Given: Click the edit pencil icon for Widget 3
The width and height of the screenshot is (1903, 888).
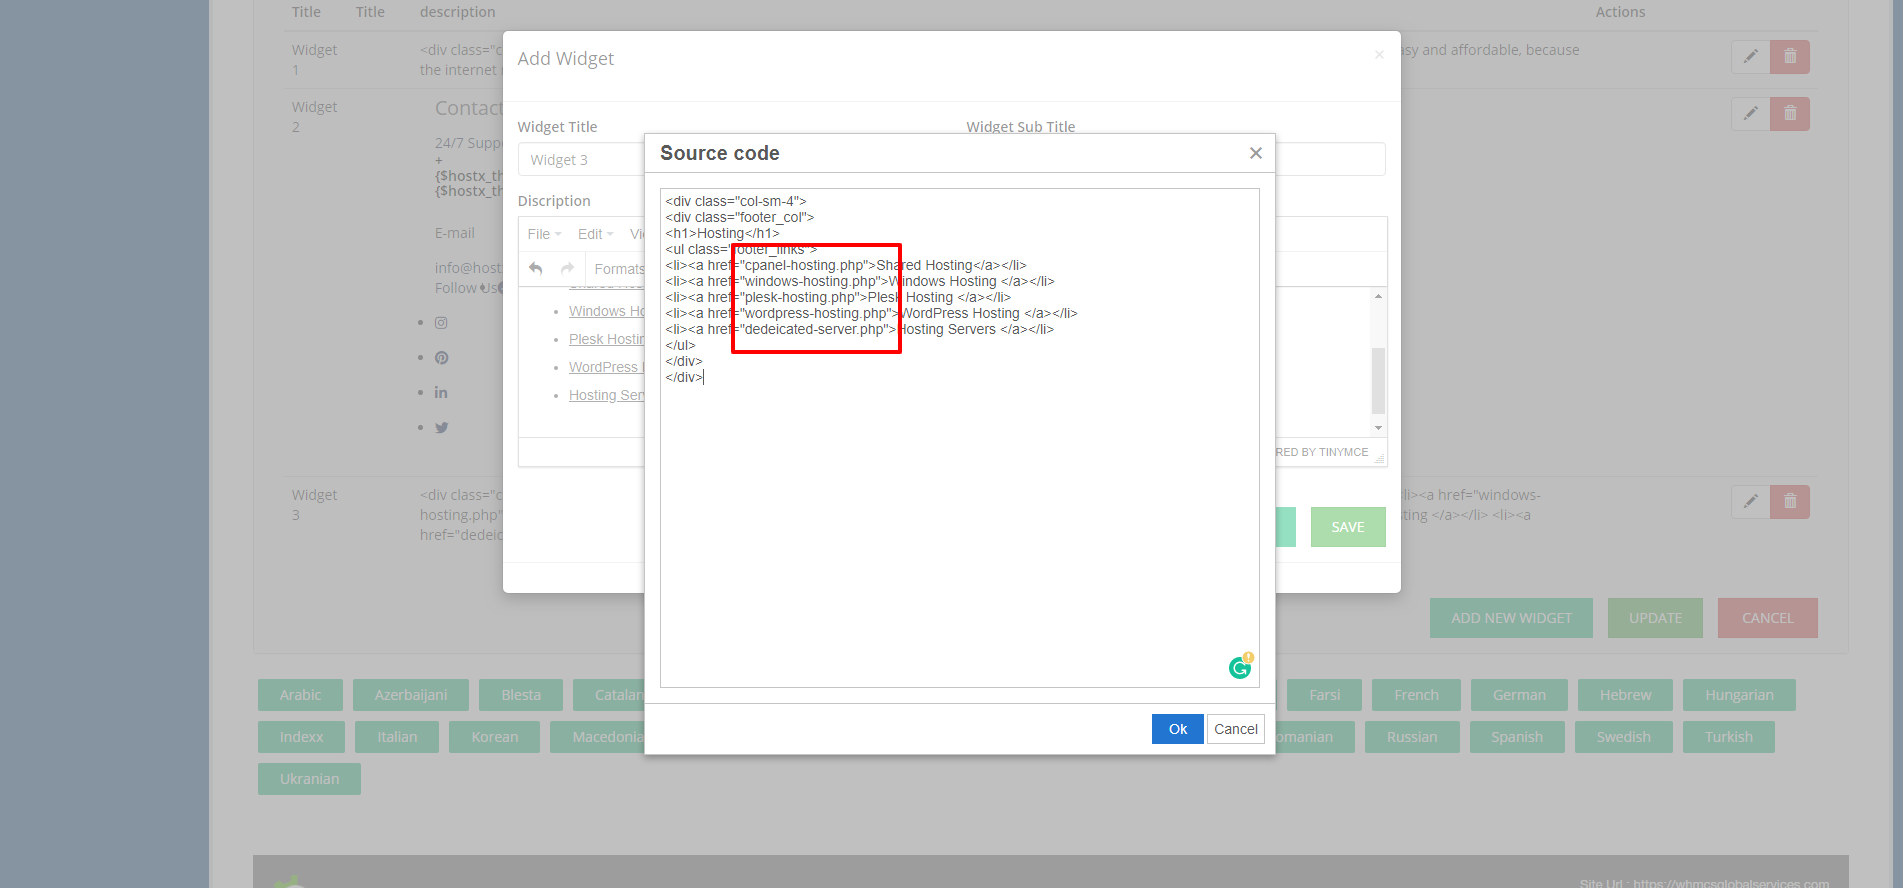Looking at the screenshot, I should coord(1750,502).
